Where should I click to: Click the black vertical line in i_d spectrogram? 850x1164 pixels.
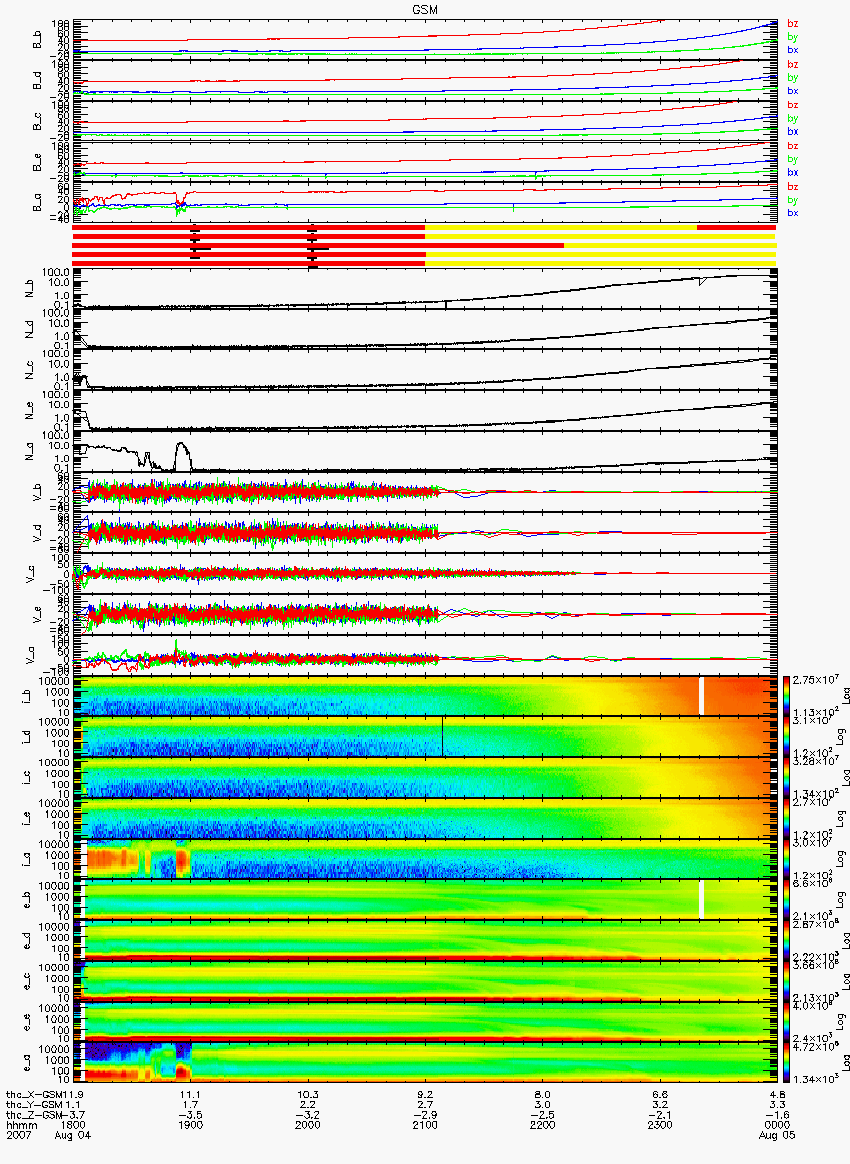(x=442, y=736)
